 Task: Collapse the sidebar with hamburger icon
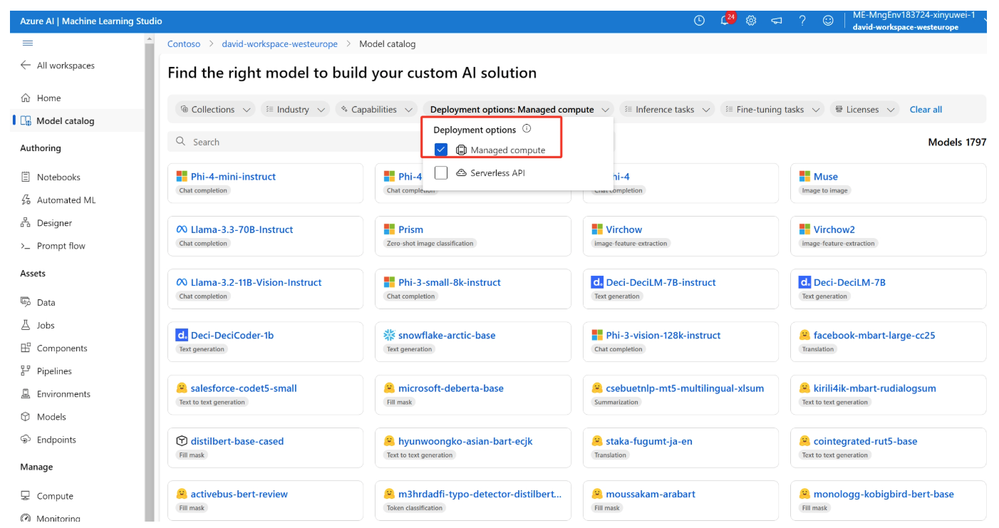(x=27, y=43)
